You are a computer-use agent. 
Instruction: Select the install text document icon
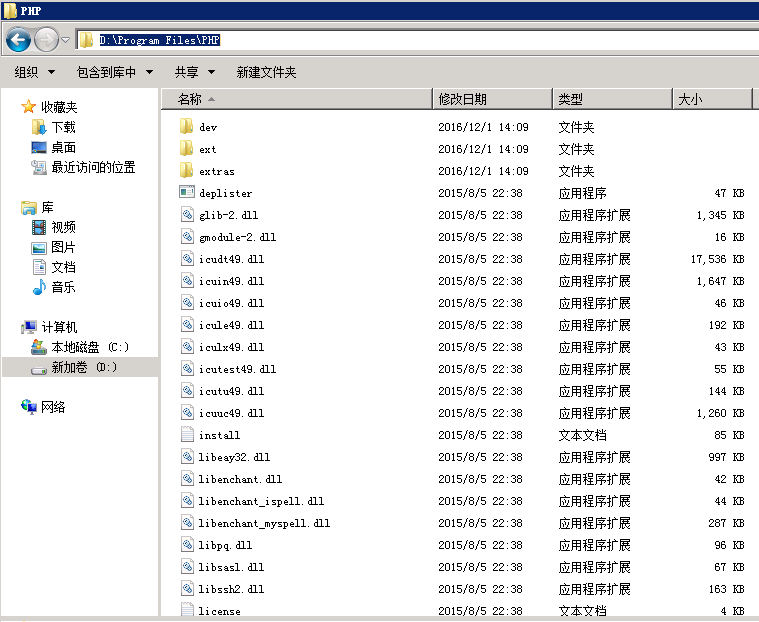click(x=186, y=435)
